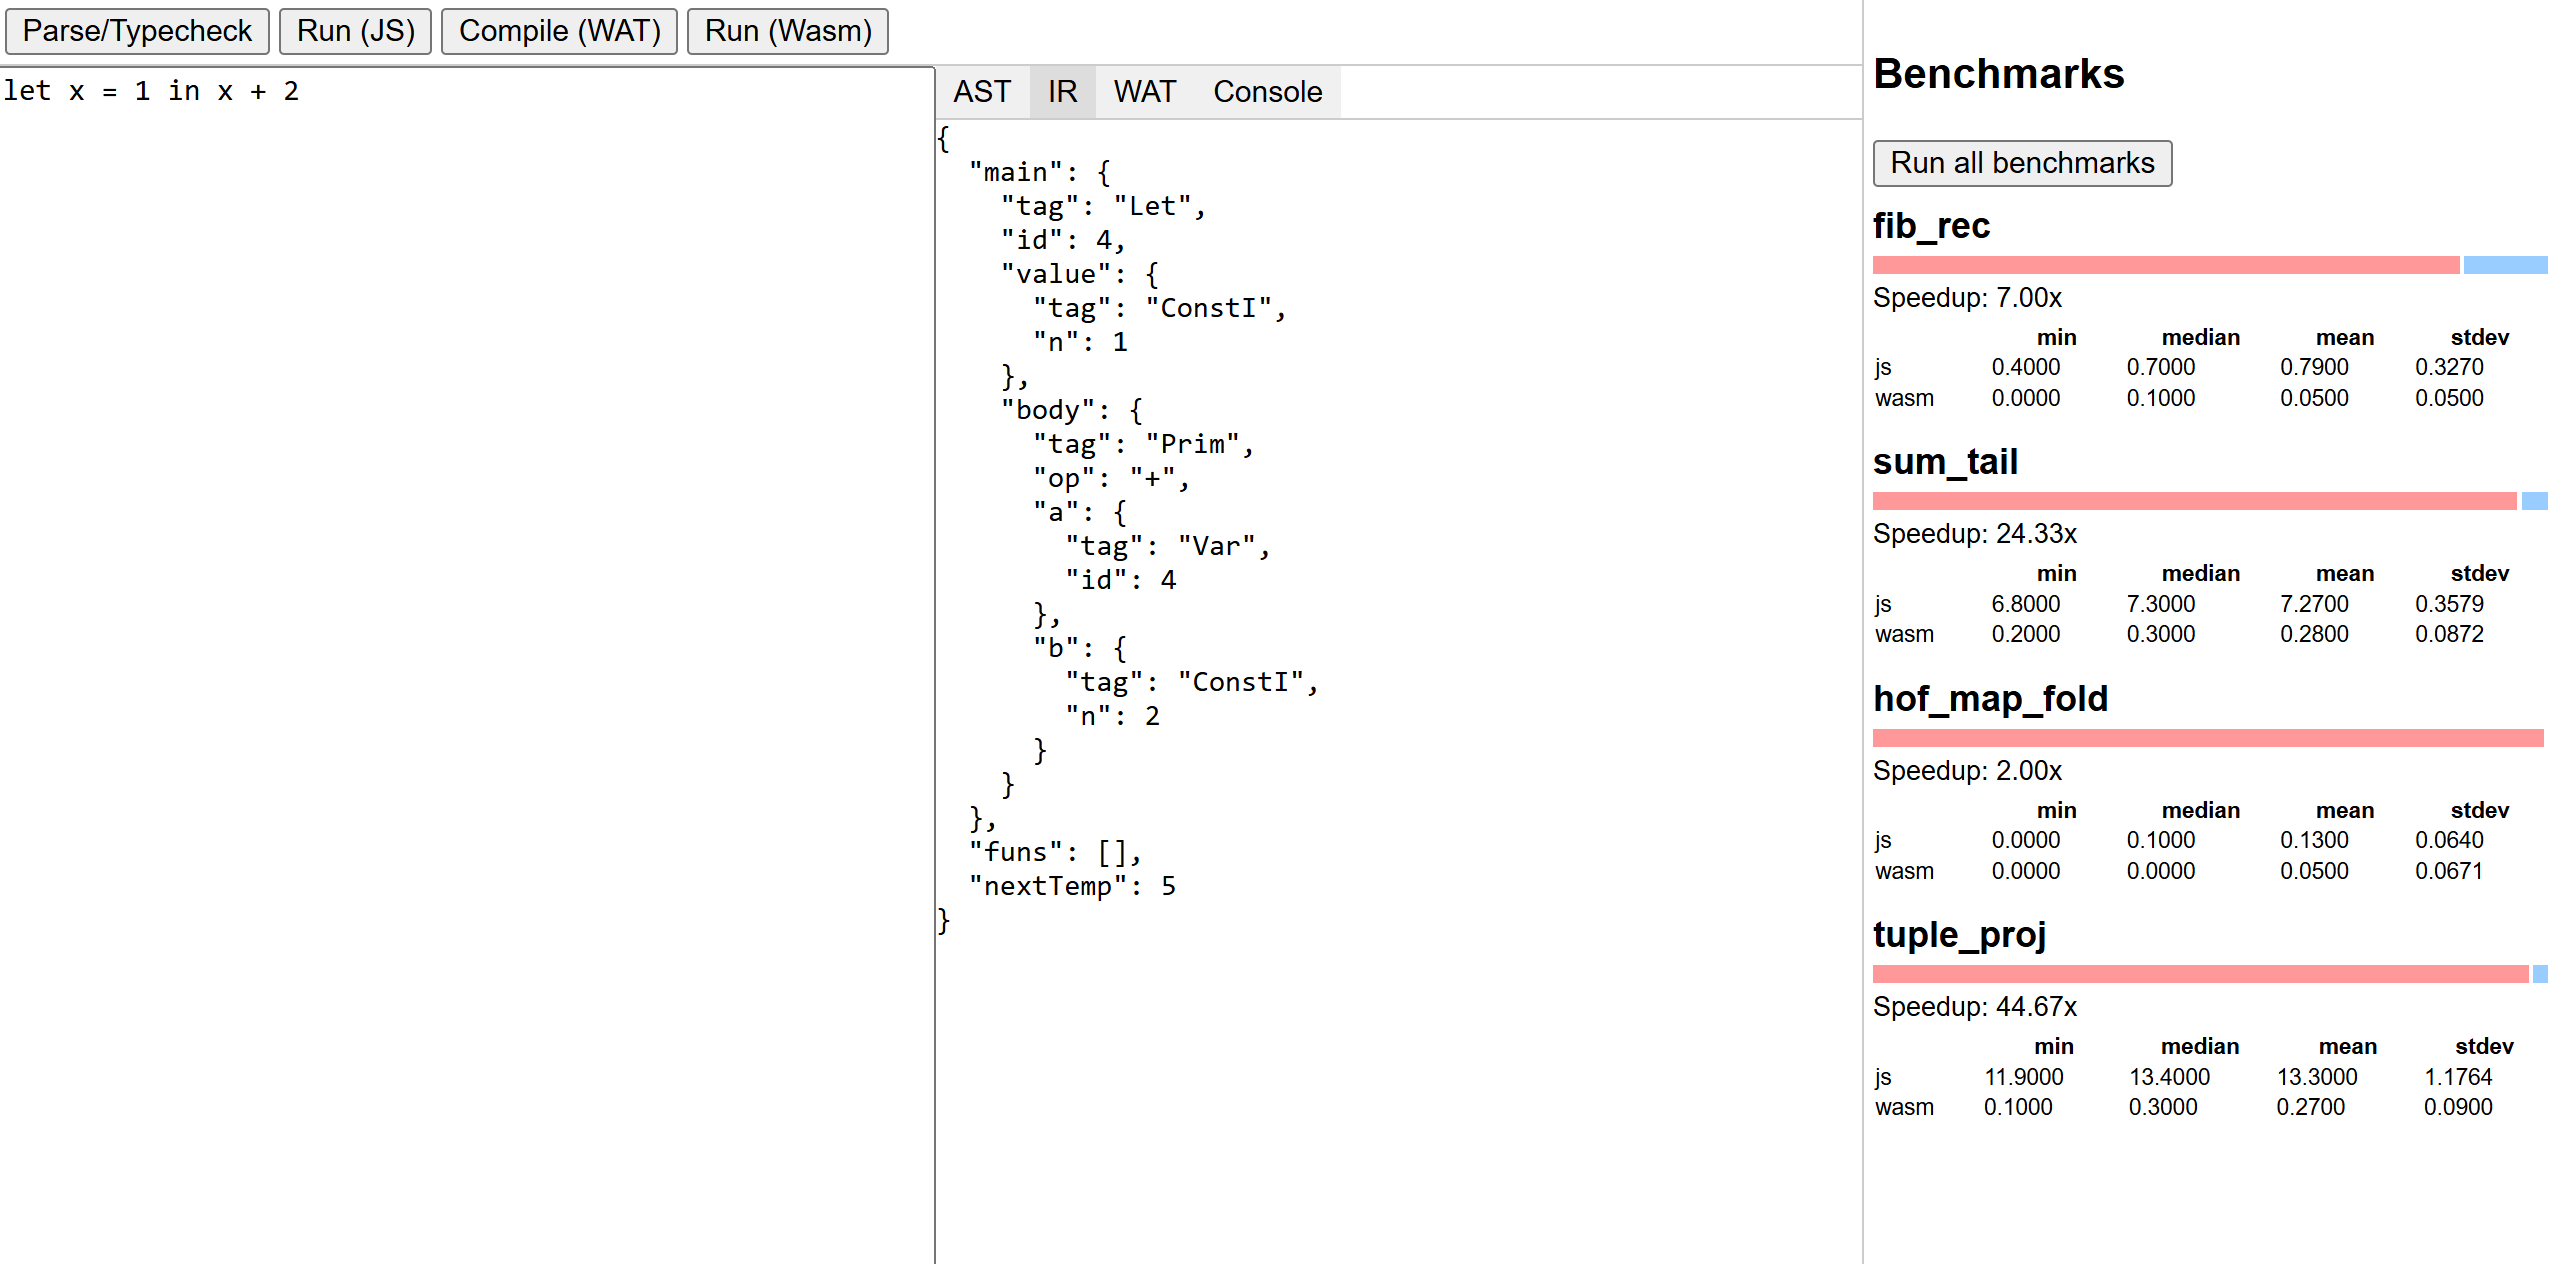Screen dimensions: 2555x1264
Task: Click the fib_rec red JS bar
Action: coord(2165,265)
